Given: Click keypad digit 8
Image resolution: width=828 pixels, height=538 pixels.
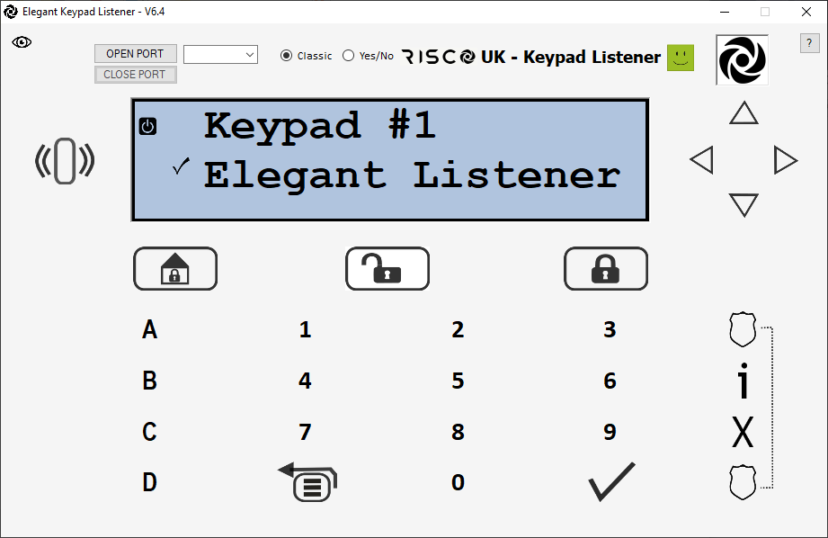Looking at the screenshot, I should pyautogui.click(x=458, y=432).
